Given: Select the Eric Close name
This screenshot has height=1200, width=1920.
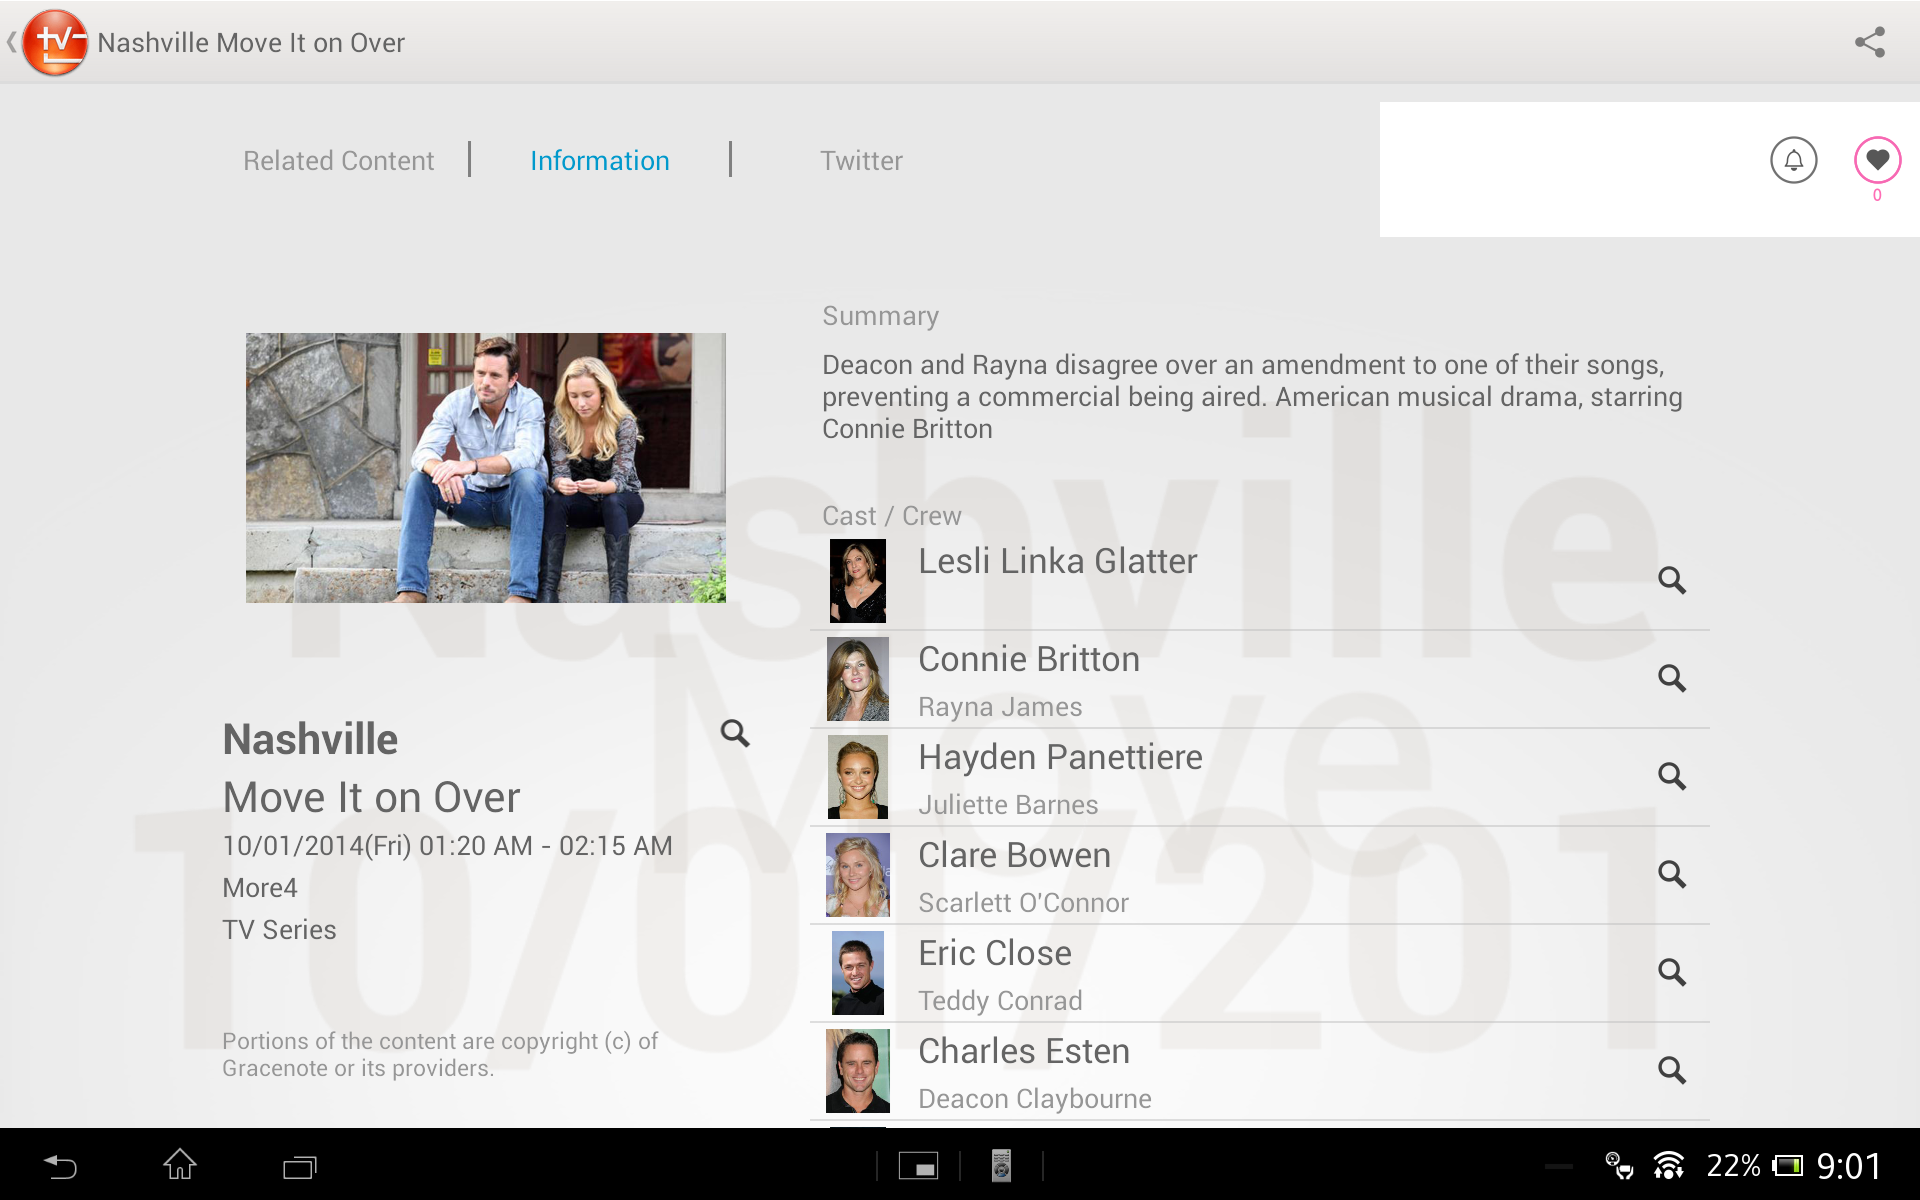Looking at the screenshot, I should pyautogui.click(x=995, y=953).
